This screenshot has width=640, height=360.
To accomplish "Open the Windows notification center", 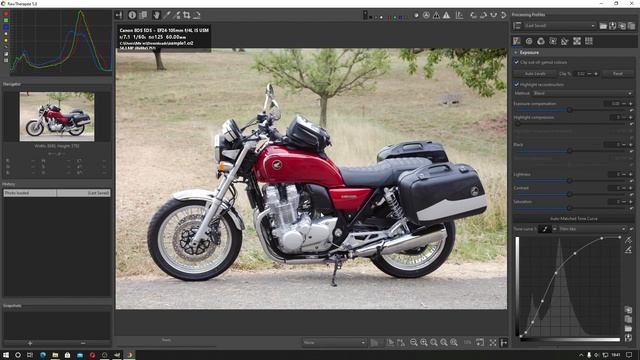I will point(629,355).
